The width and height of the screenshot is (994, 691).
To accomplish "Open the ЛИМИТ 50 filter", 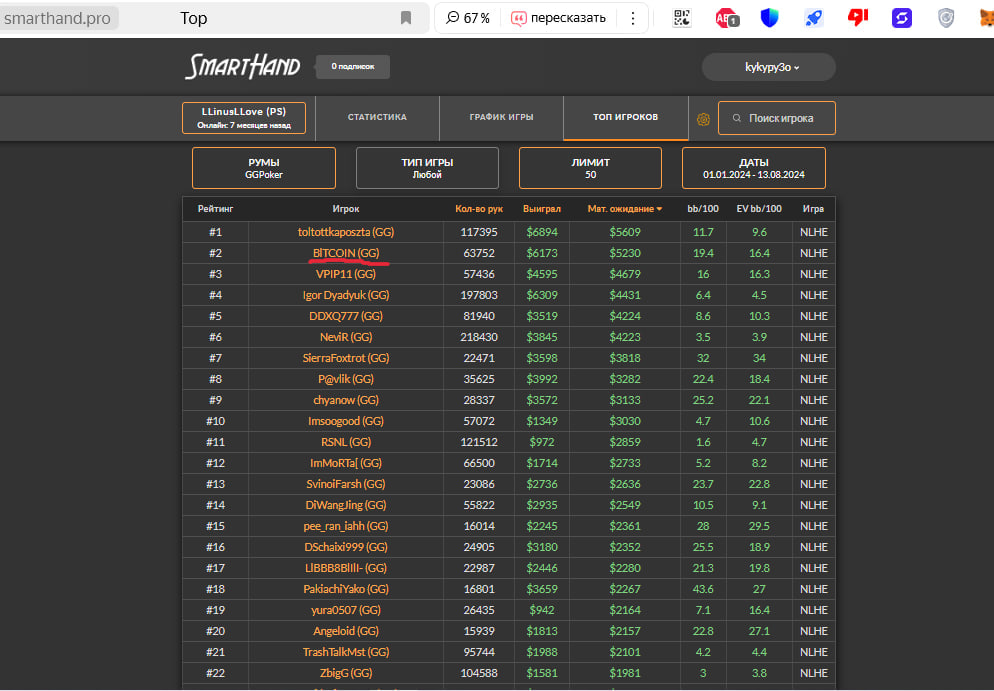I will (x=590, y=168).
